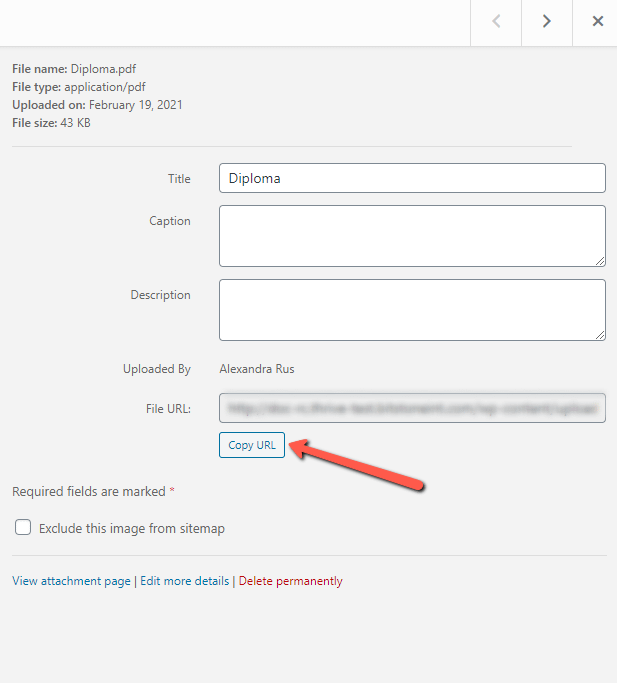Grab the Caption box resize handle

pyautogui.click(x=600, y=261)
